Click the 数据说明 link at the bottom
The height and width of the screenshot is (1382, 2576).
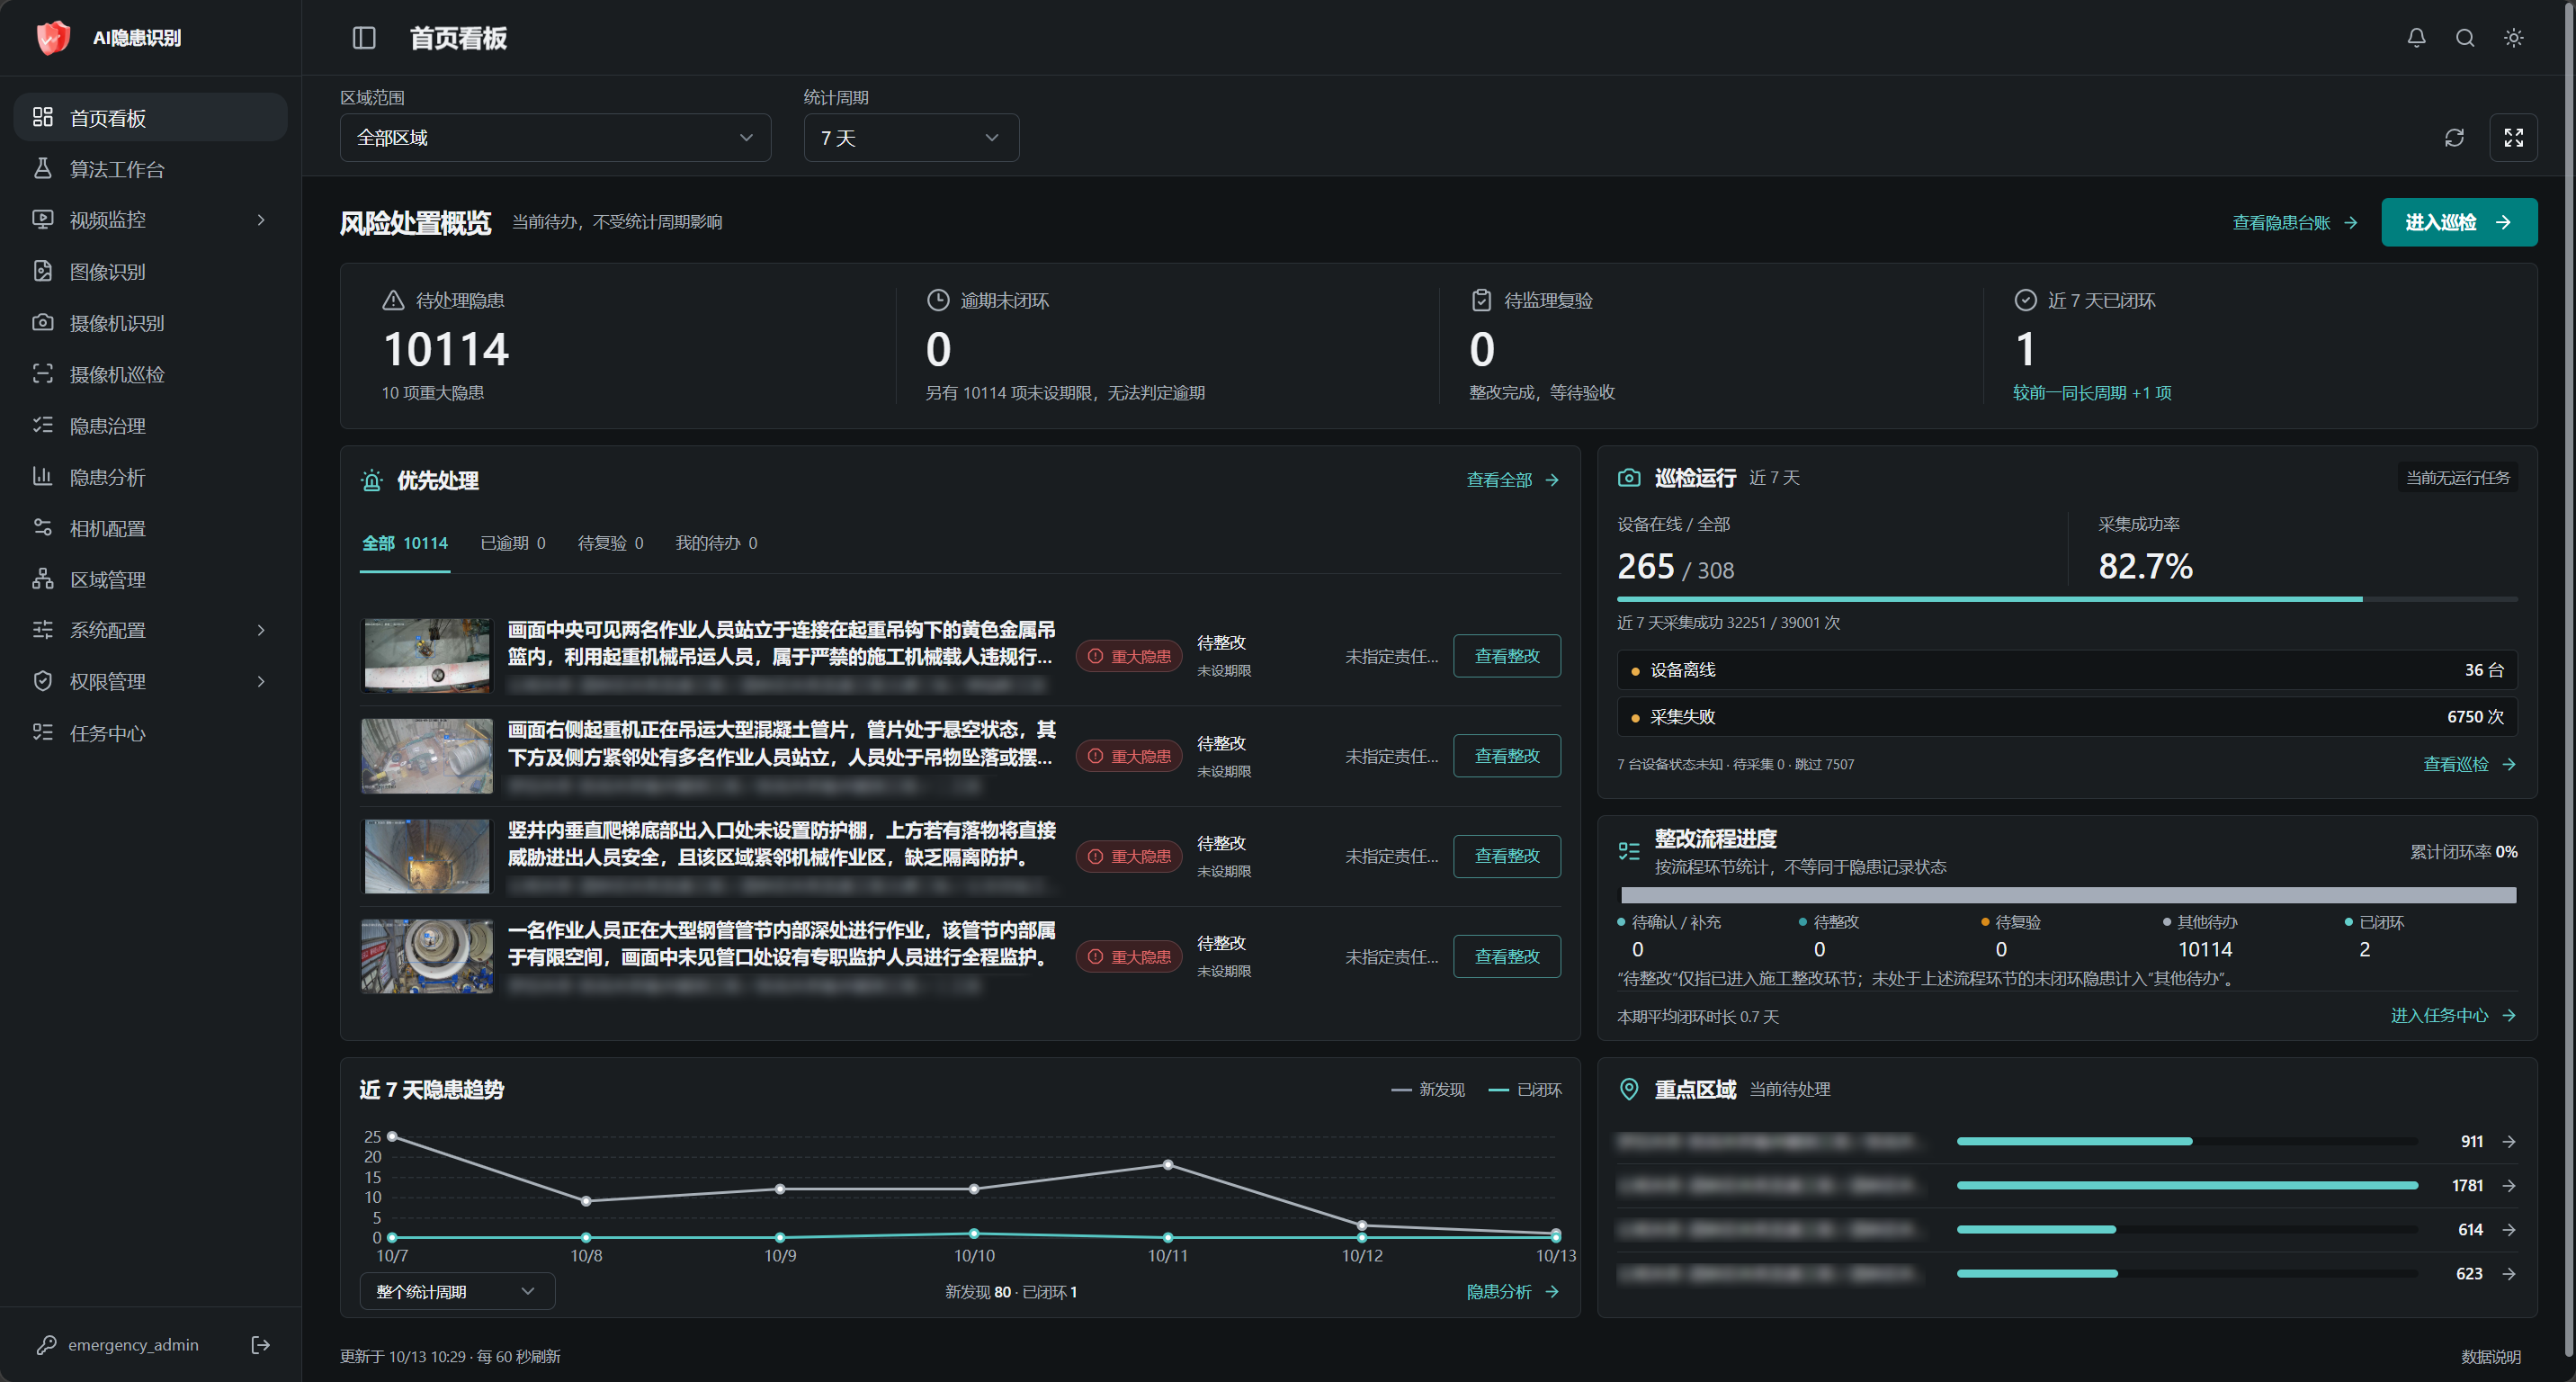2490,1356
